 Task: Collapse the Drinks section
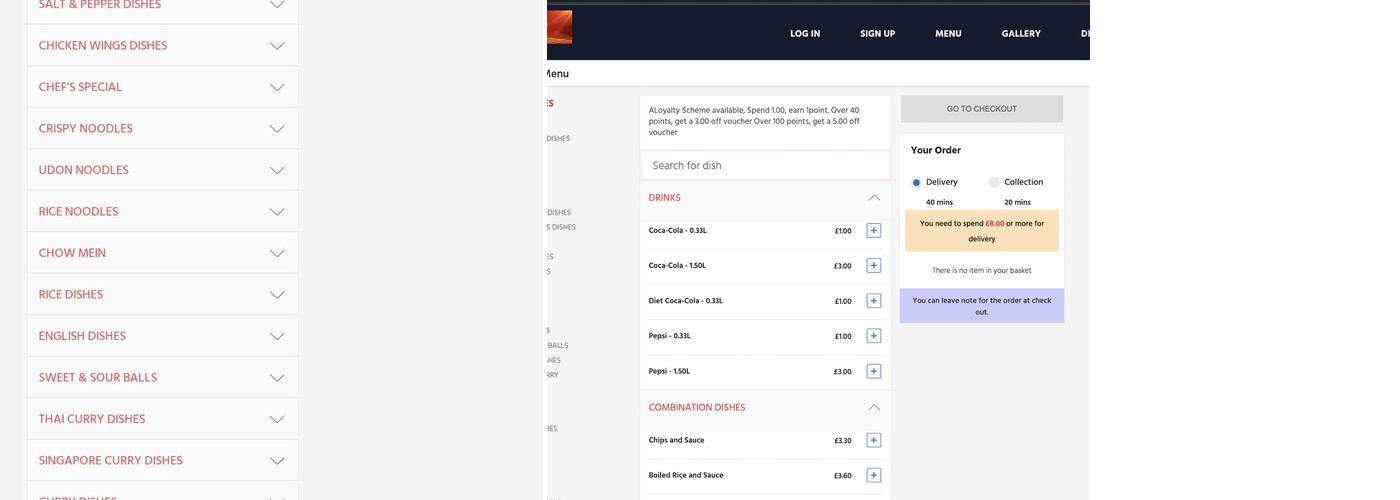pyautogui.click(x=873, y=198)
